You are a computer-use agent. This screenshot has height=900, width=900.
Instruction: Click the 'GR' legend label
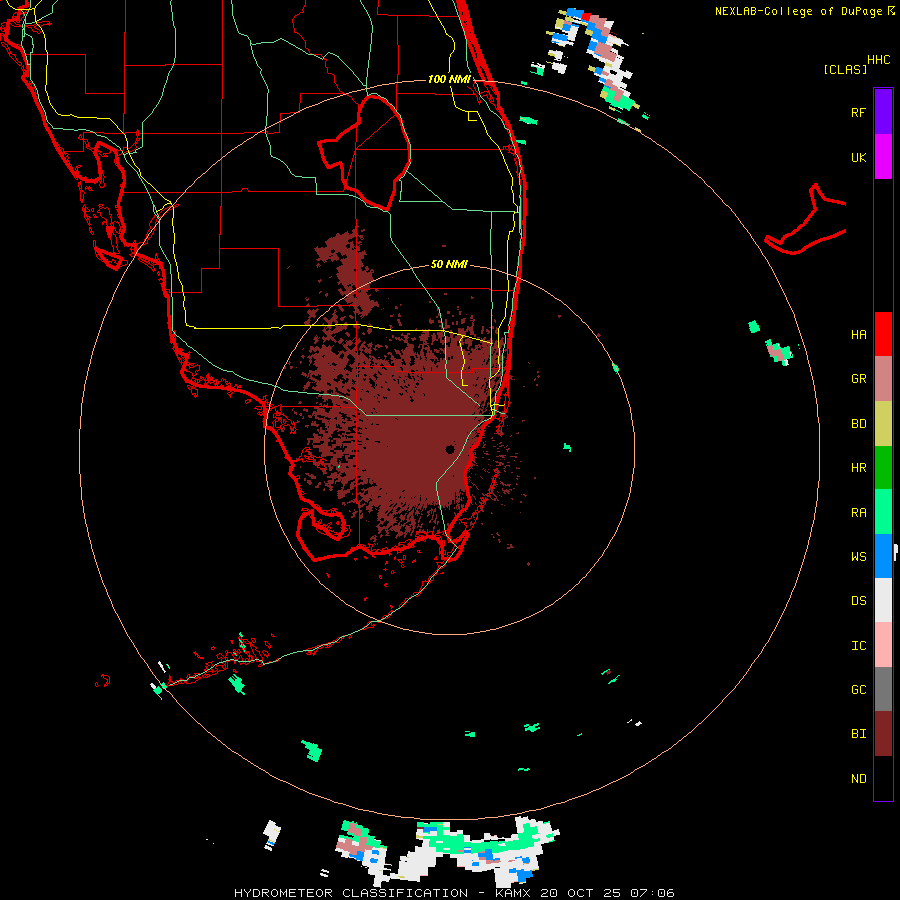coord(858,379)
